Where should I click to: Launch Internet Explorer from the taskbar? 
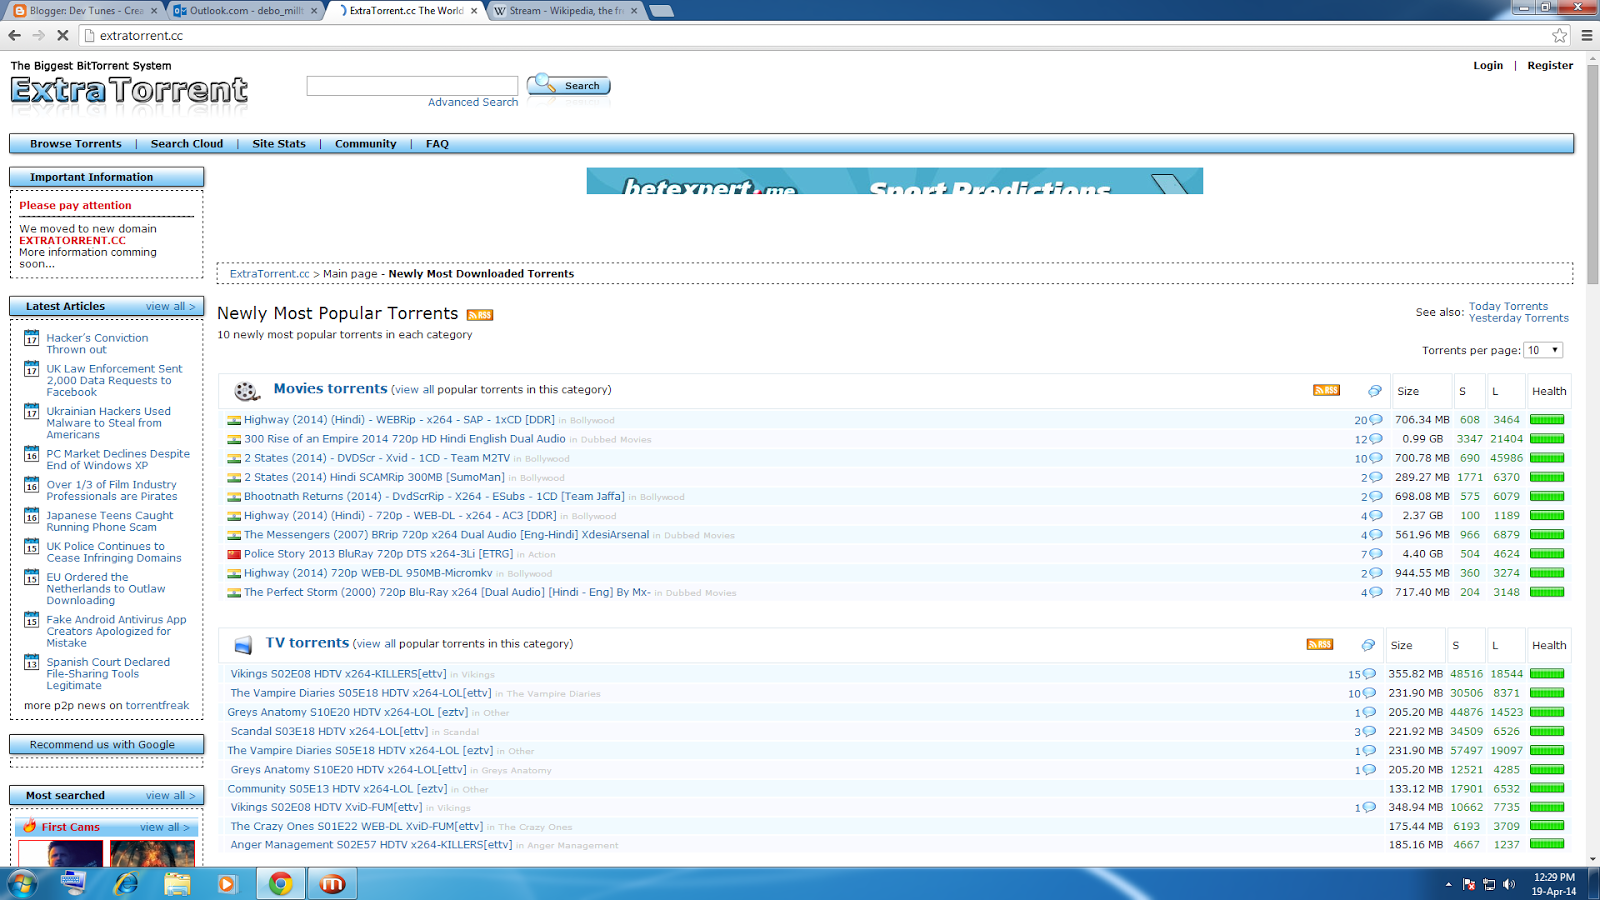point(126,883)
